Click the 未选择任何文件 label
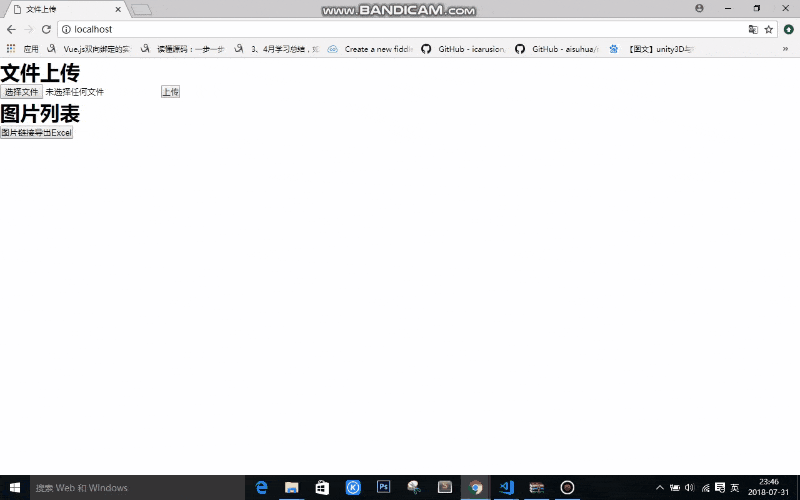 coord(74,92)
